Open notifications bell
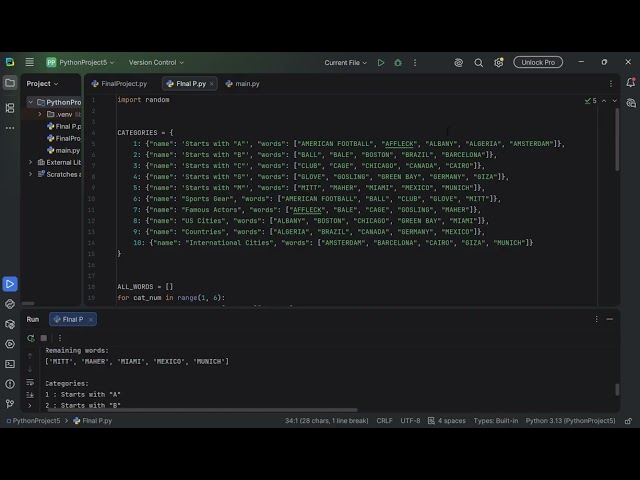The width and height of the screenshot is (640, 480). [x=631, y=82]
